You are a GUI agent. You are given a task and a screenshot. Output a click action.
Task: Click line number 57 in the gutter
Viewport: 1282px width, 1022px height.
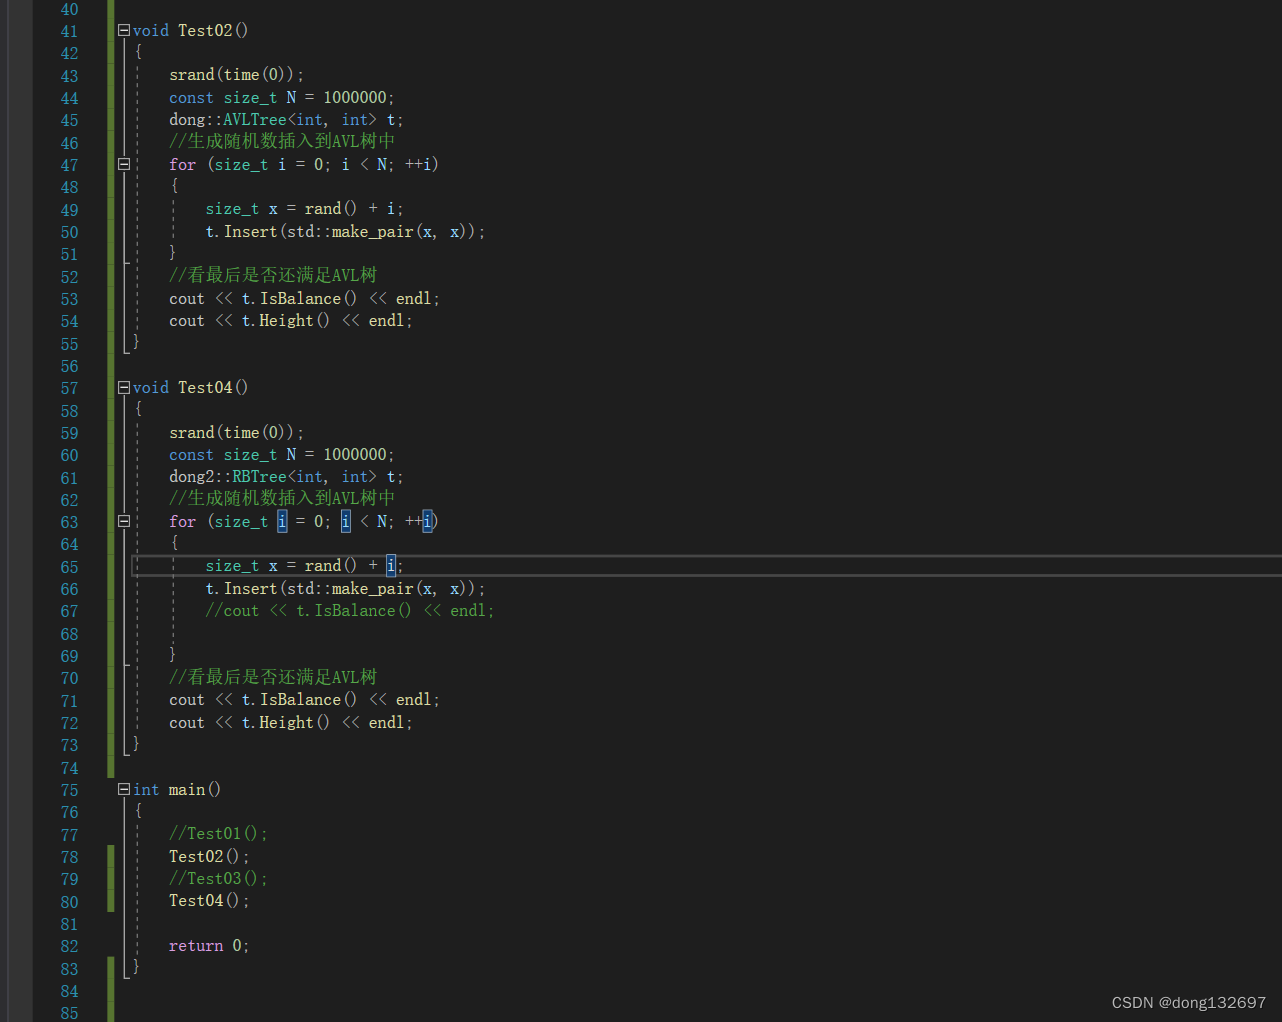pyautogui.click(x=69, y=389)
